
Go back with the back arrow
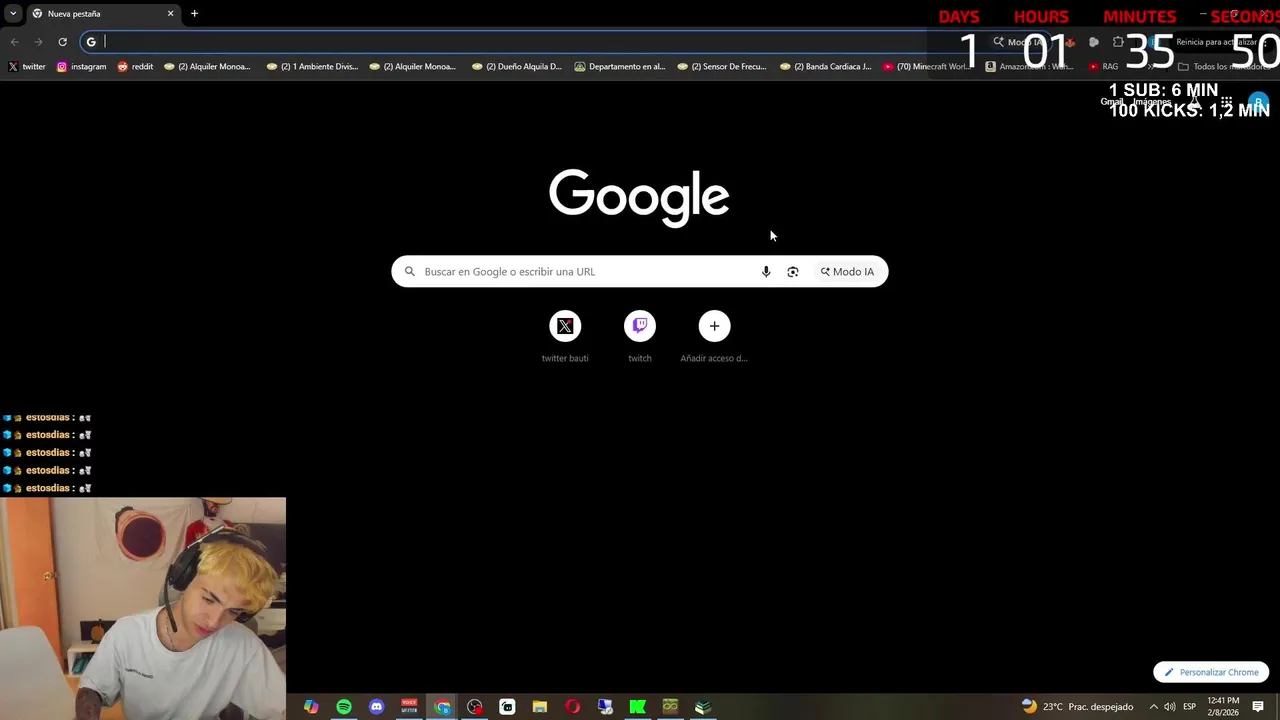(14, 42)
